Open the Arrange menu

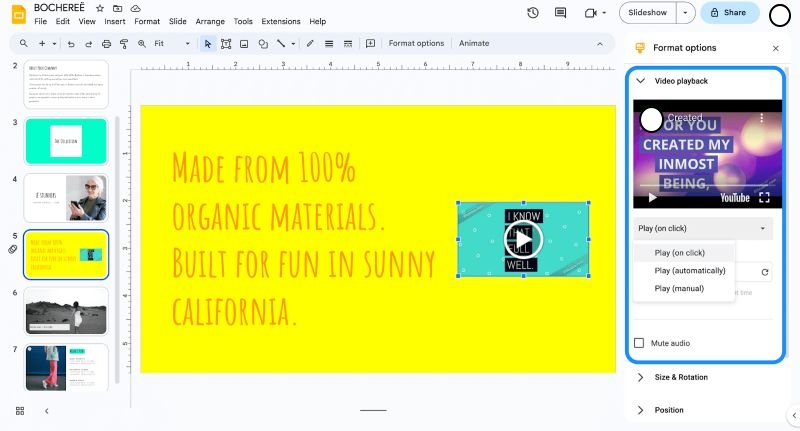click(x=210, y=21)
